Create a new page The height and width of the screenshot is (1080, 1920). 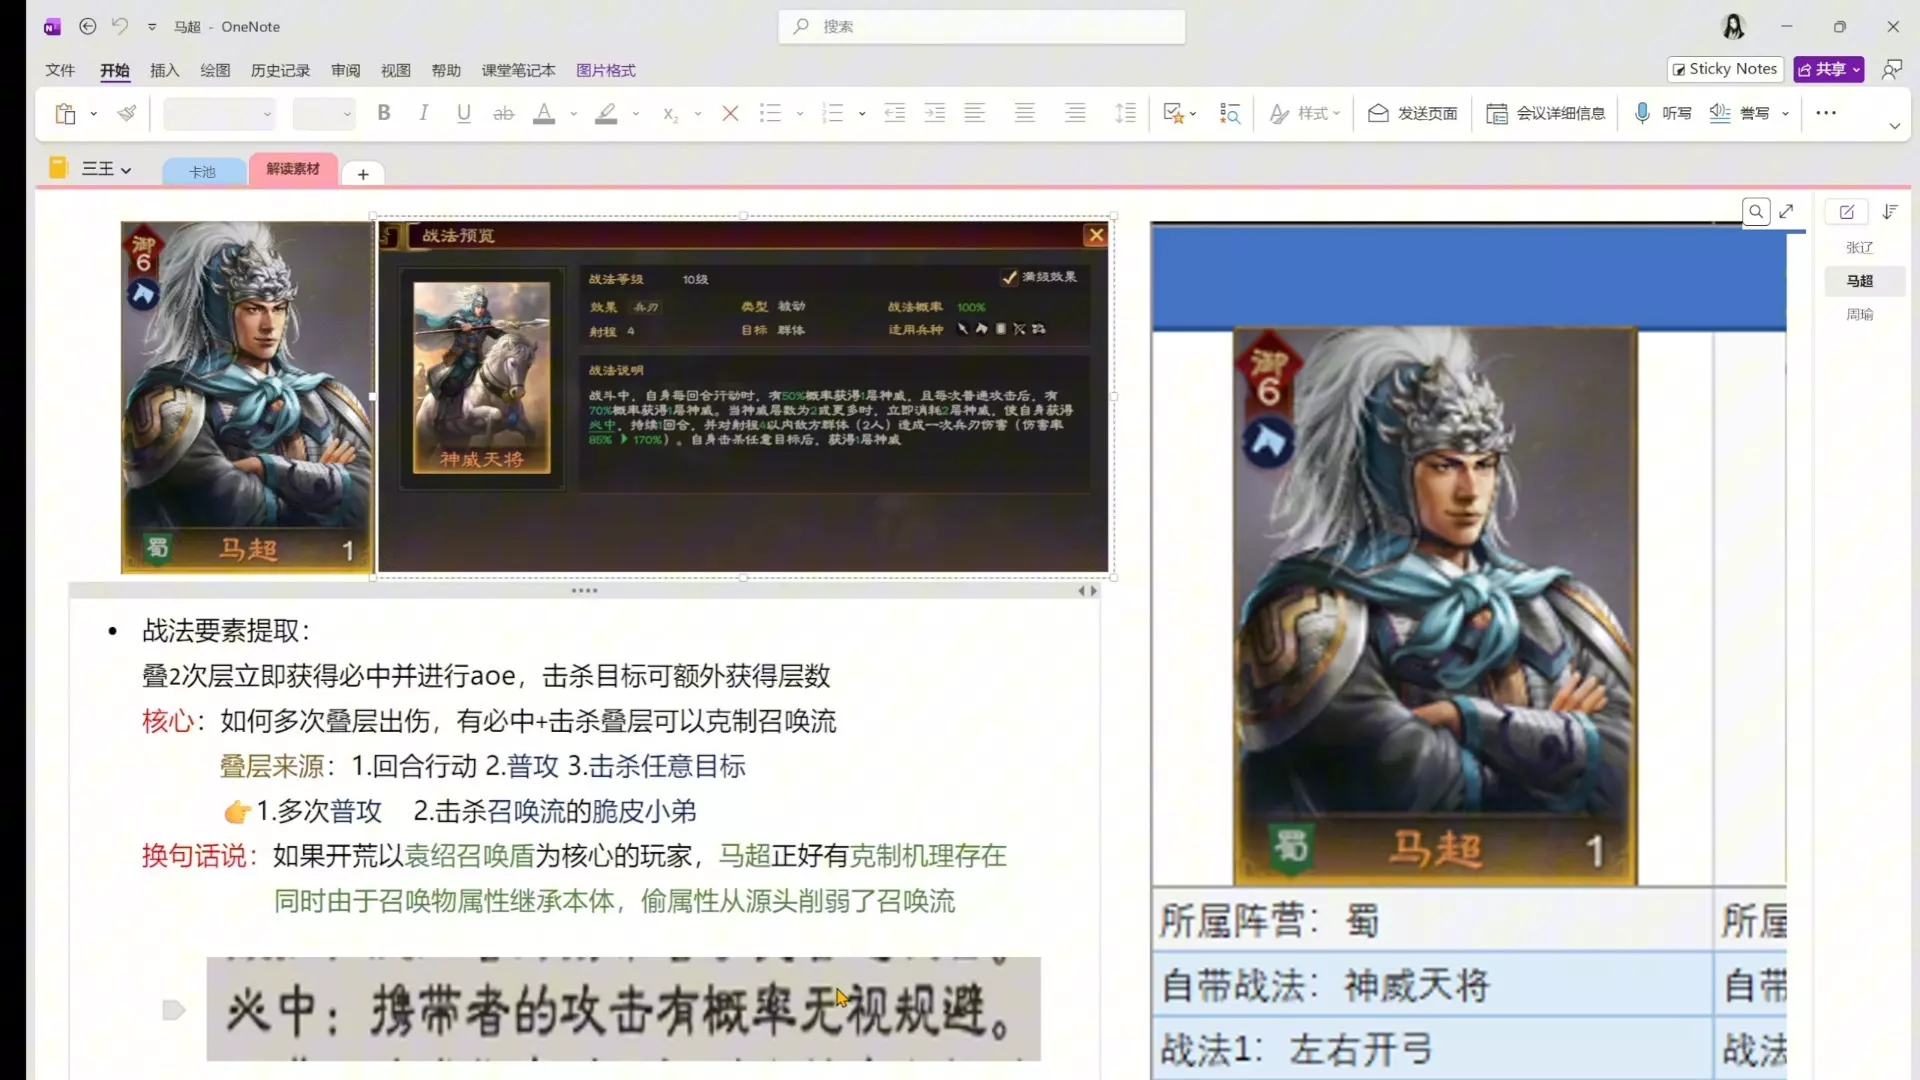pos(1847,212)
